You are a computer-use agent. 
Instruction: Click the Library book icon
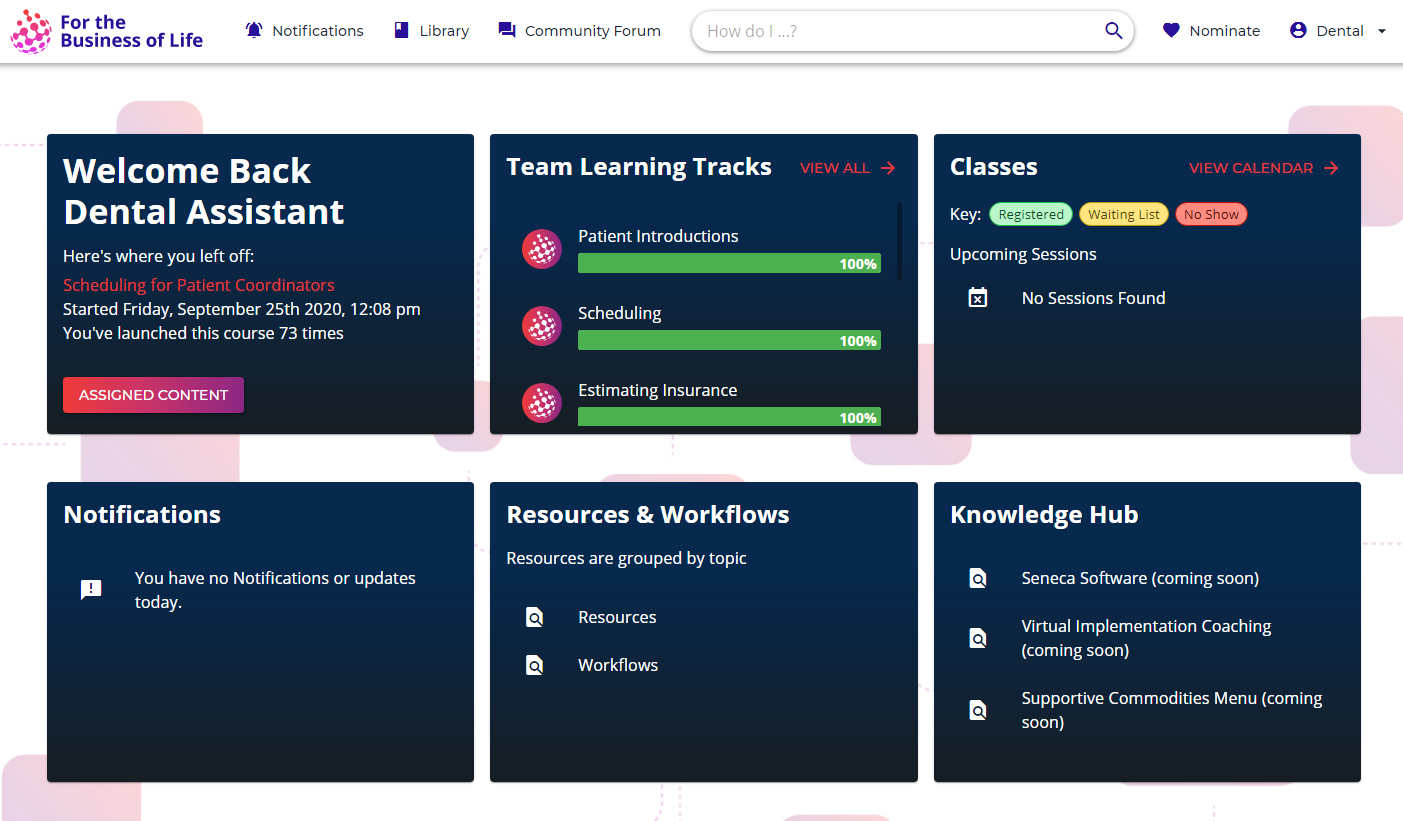click(x=402, y=30)
